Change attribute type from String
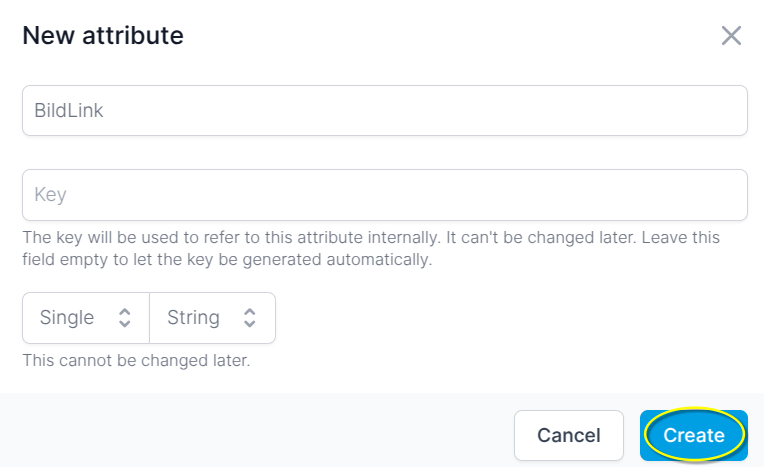 212,318
